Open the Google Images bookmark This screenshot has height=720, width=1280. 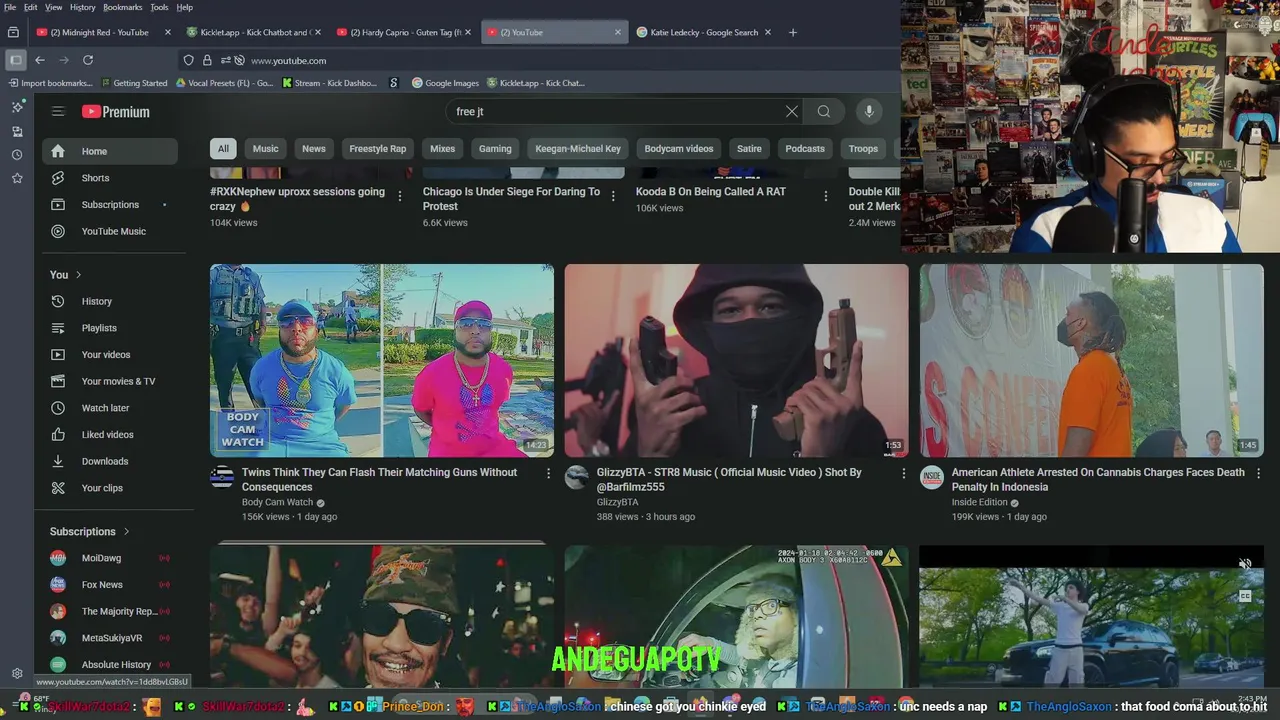coord(444,83)
